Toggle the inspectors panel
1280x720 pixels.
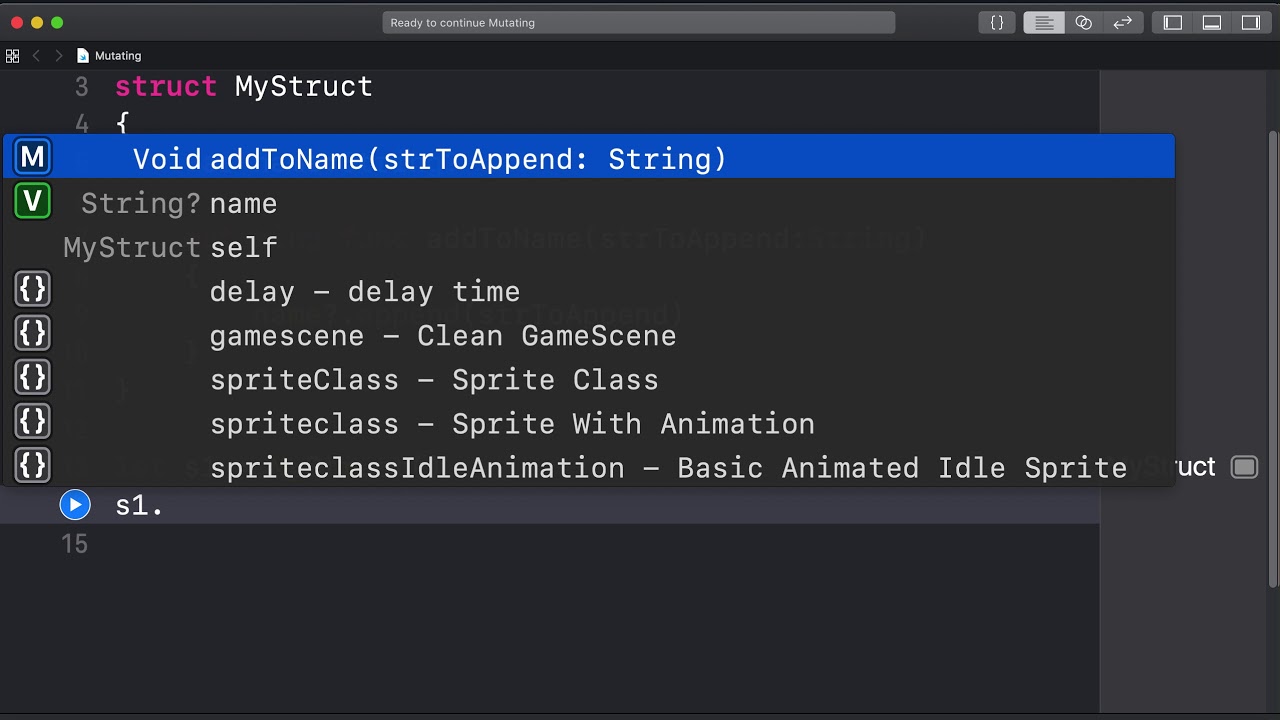coord(1250,22)
